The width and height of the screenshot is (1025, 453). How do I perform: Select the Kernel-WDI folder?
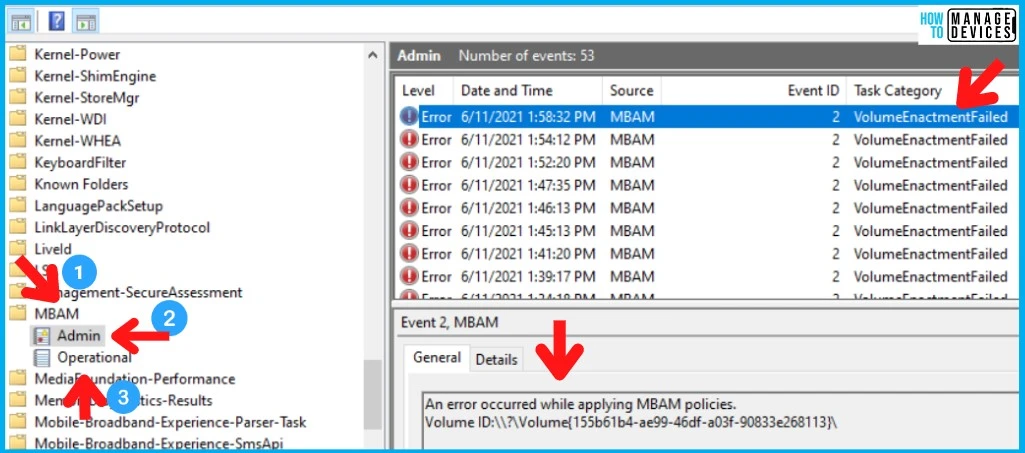tap(70, 120)
